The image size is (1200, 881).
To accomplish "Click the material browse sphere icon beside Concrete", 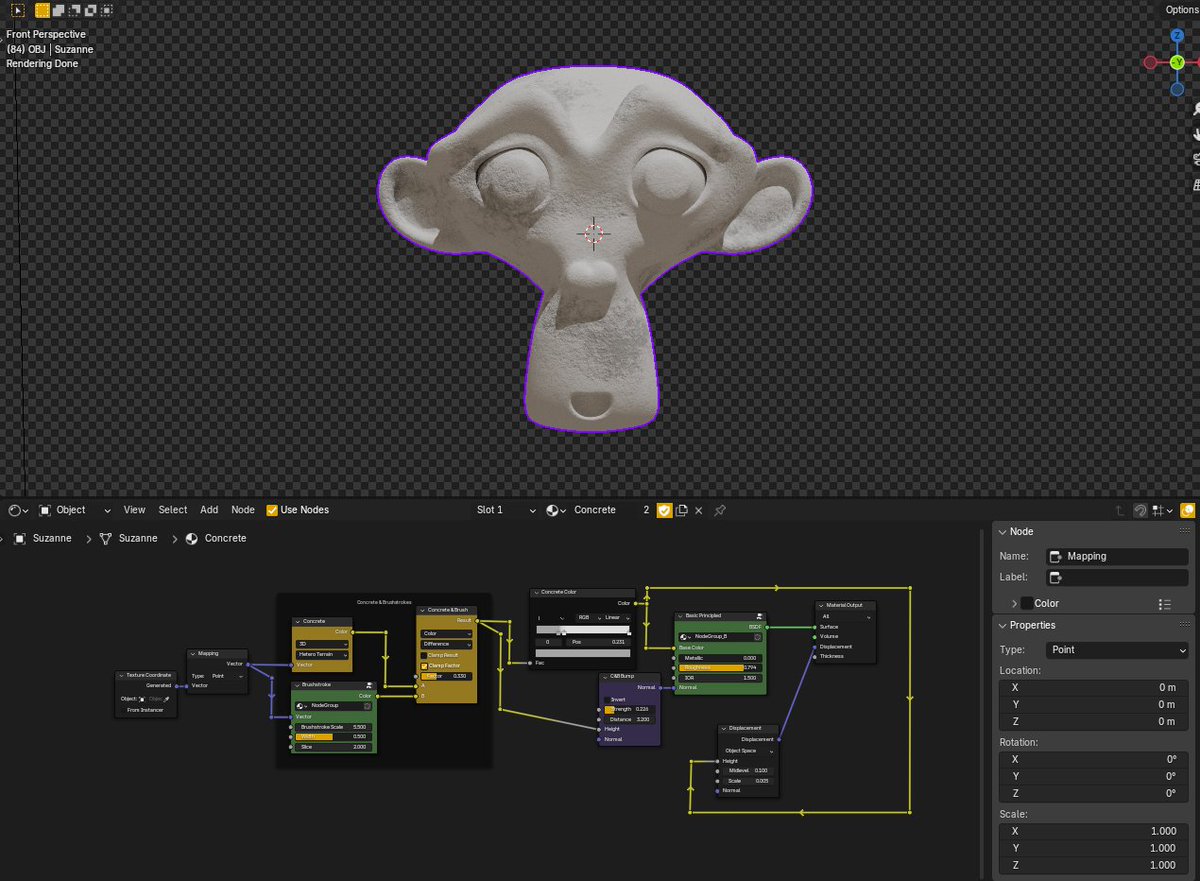I will click(557, 510).
